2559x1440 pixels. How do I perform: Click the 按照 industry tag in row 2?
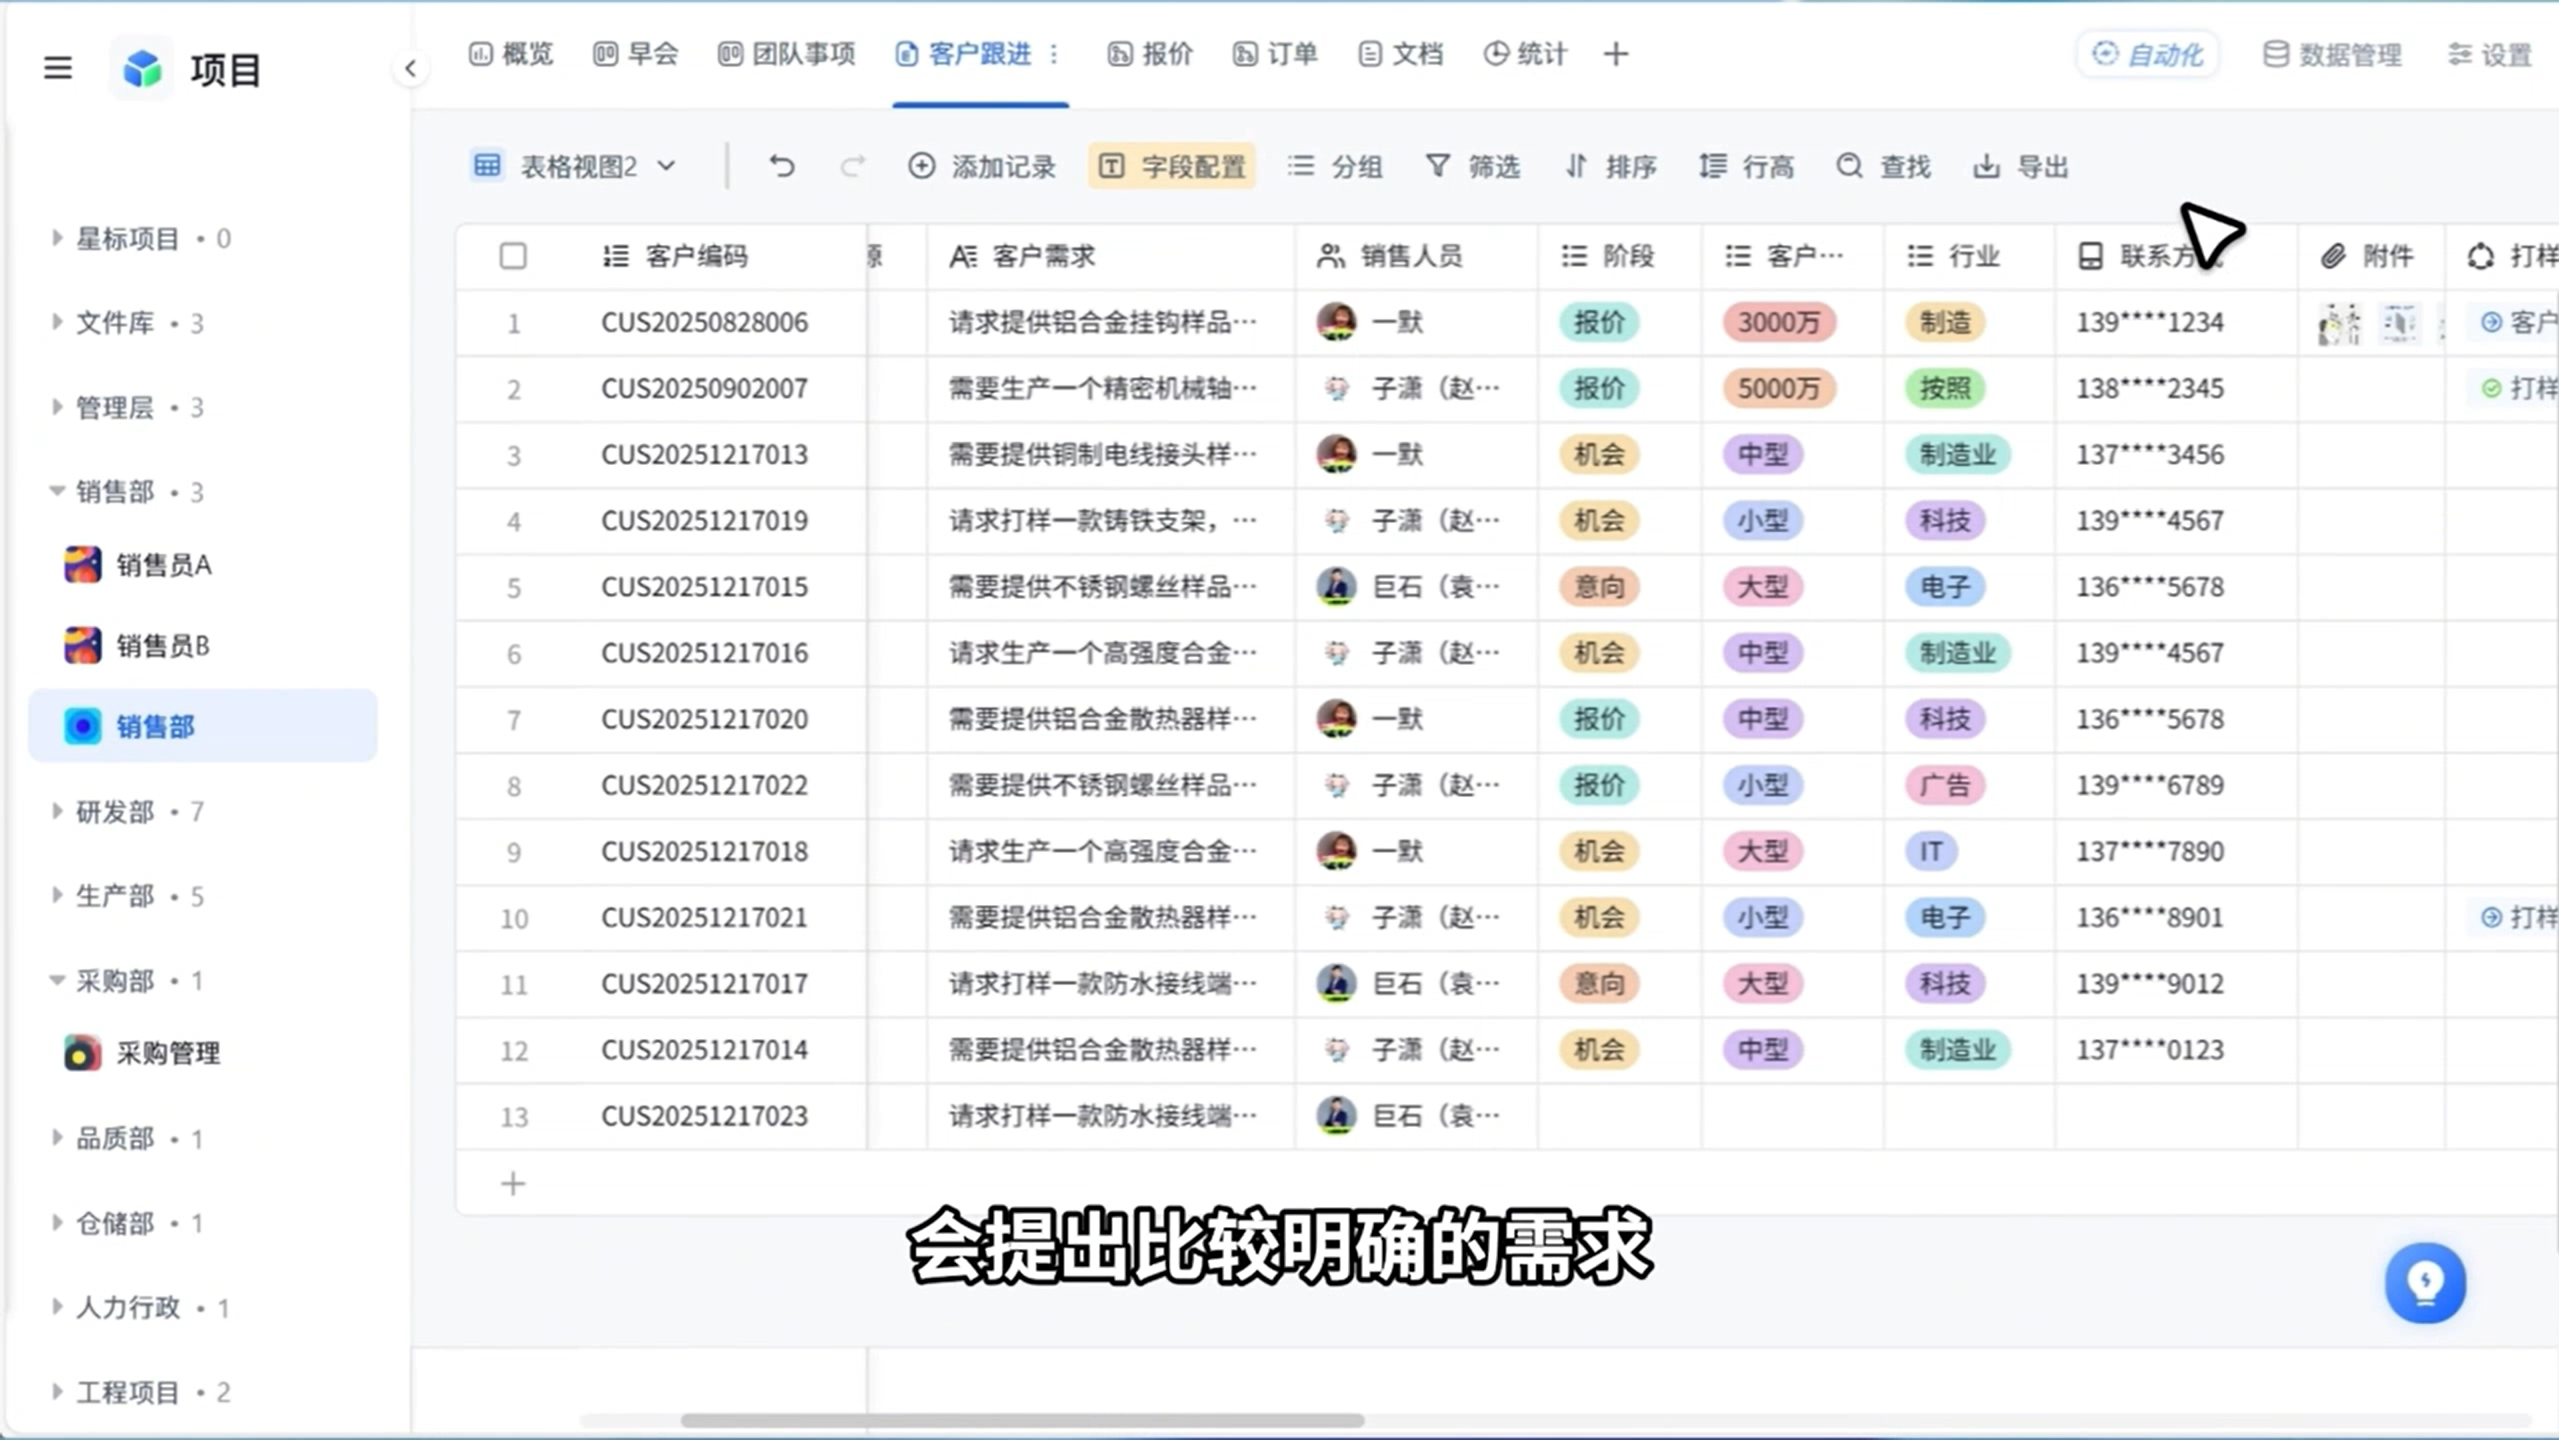point(1945,388)
